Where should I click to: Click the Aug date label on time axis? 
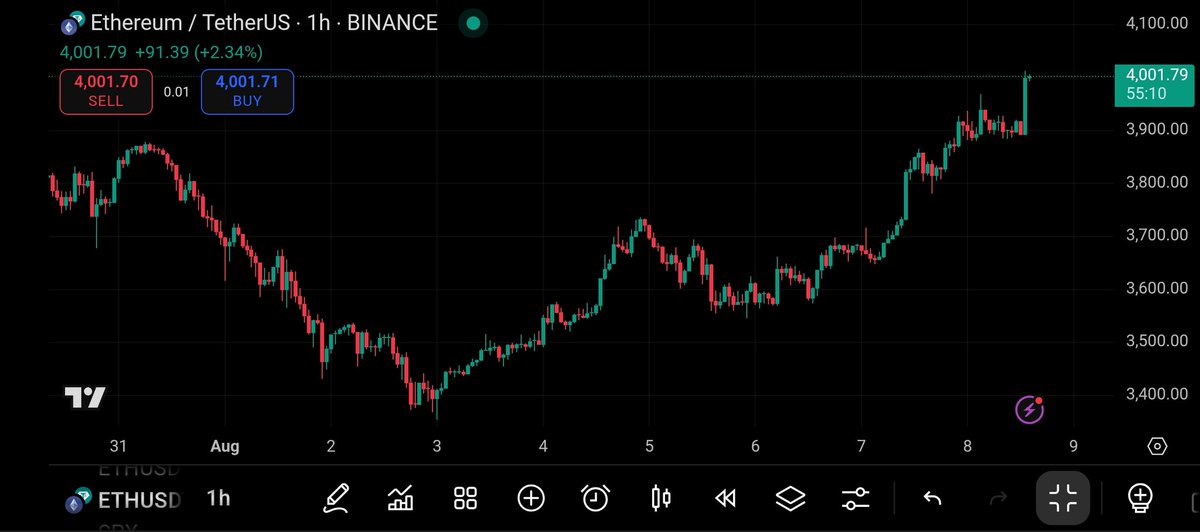click(x=225, y=446)
